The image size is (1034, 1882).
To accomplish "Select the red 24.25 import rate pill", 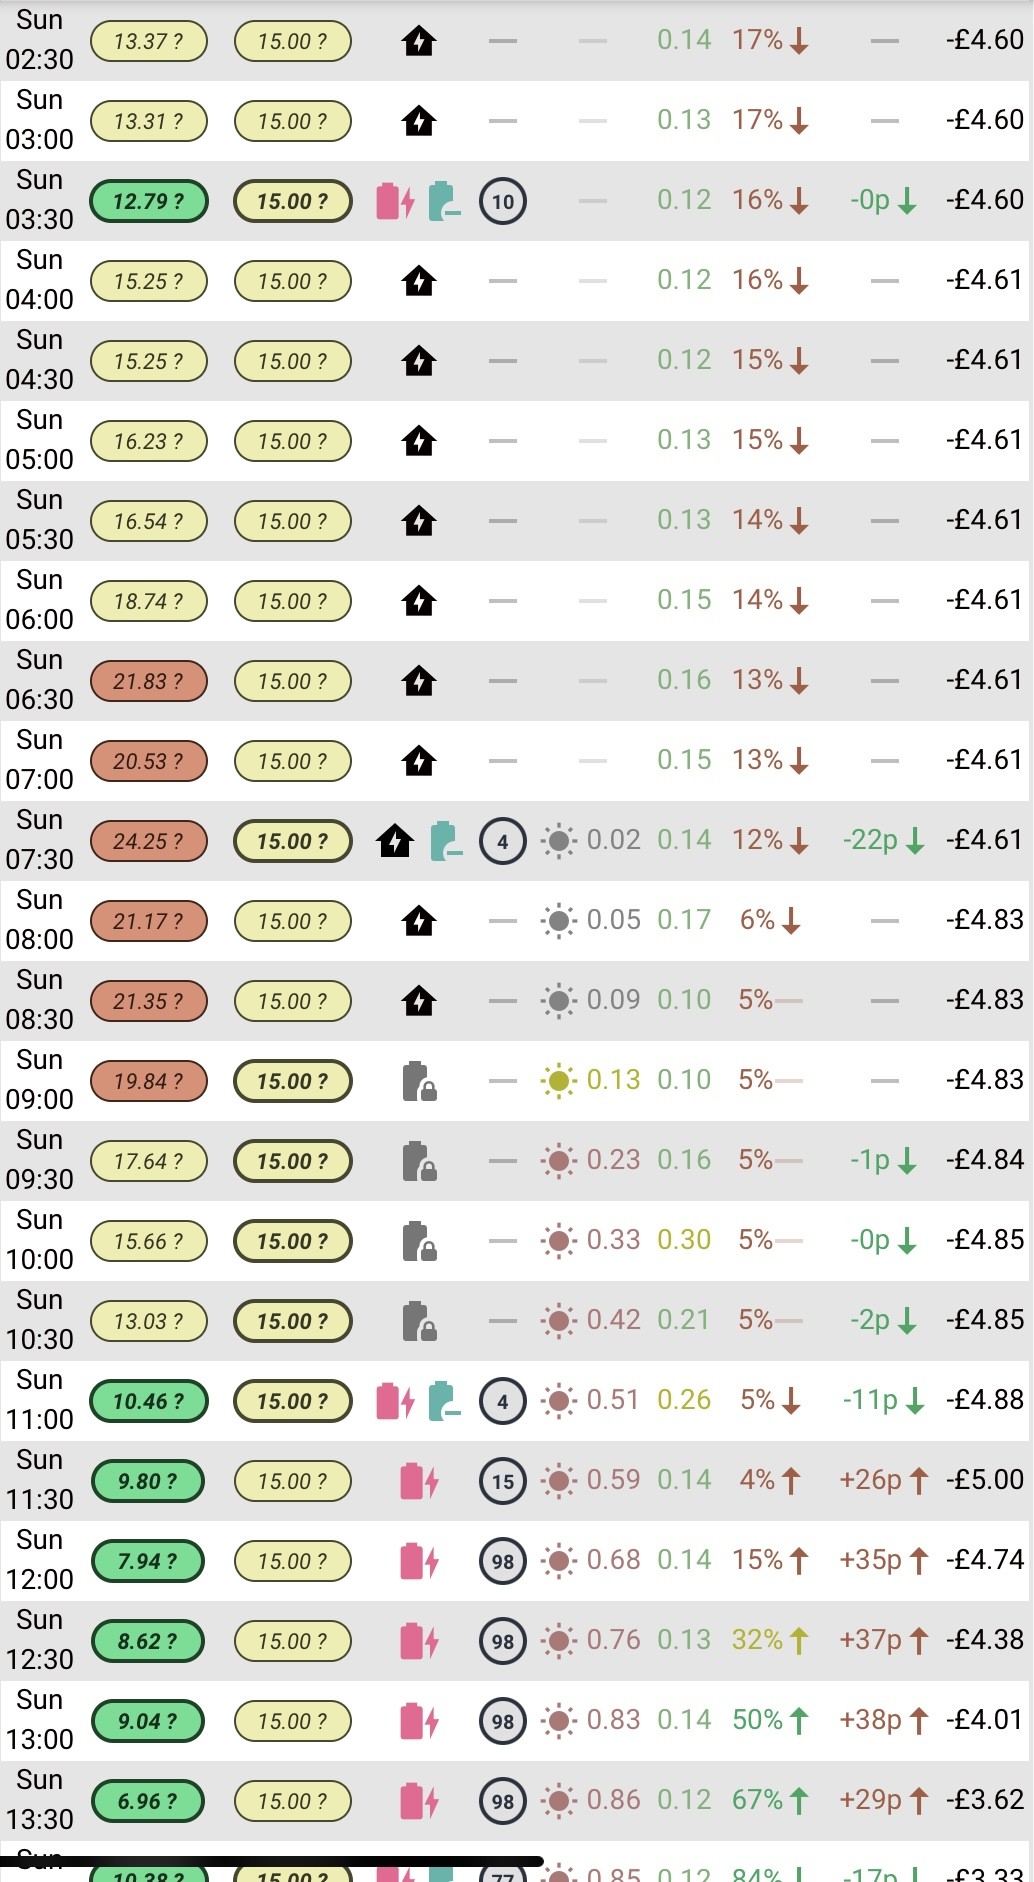I will click(x=149, y=841).
